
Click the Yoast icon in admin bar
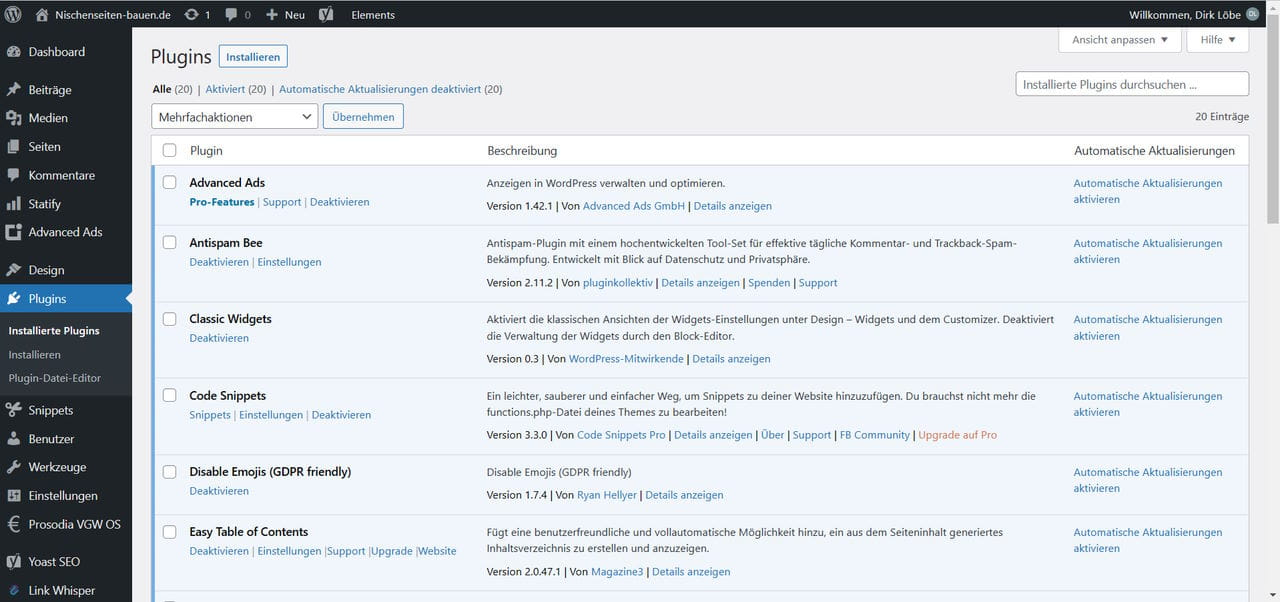click(x=326, y=14)
